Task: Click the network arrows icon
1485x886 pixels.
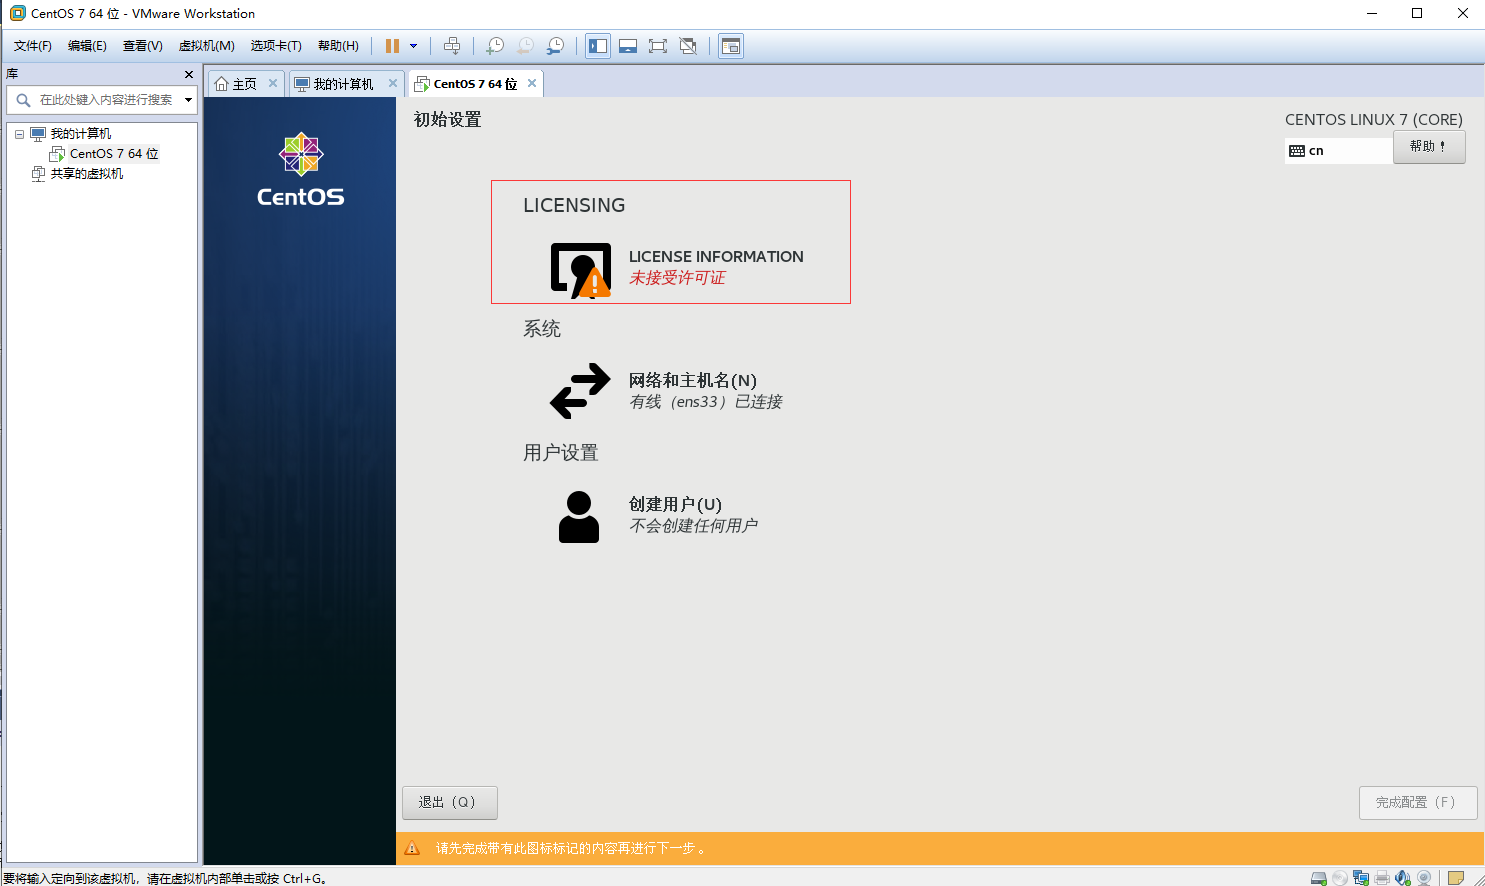Action: pyautogui.click(x=580, y=390)
